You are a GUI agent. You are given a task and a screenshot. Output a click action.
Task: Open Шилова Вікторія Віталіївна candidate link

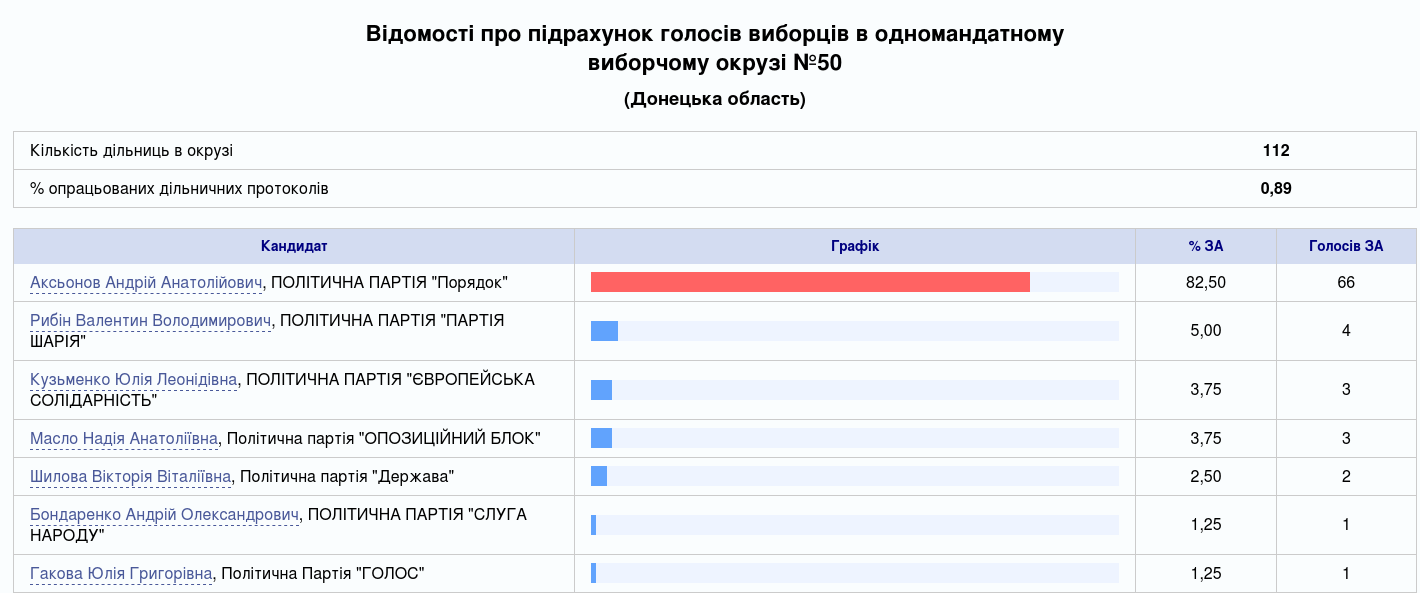(131, 477)
